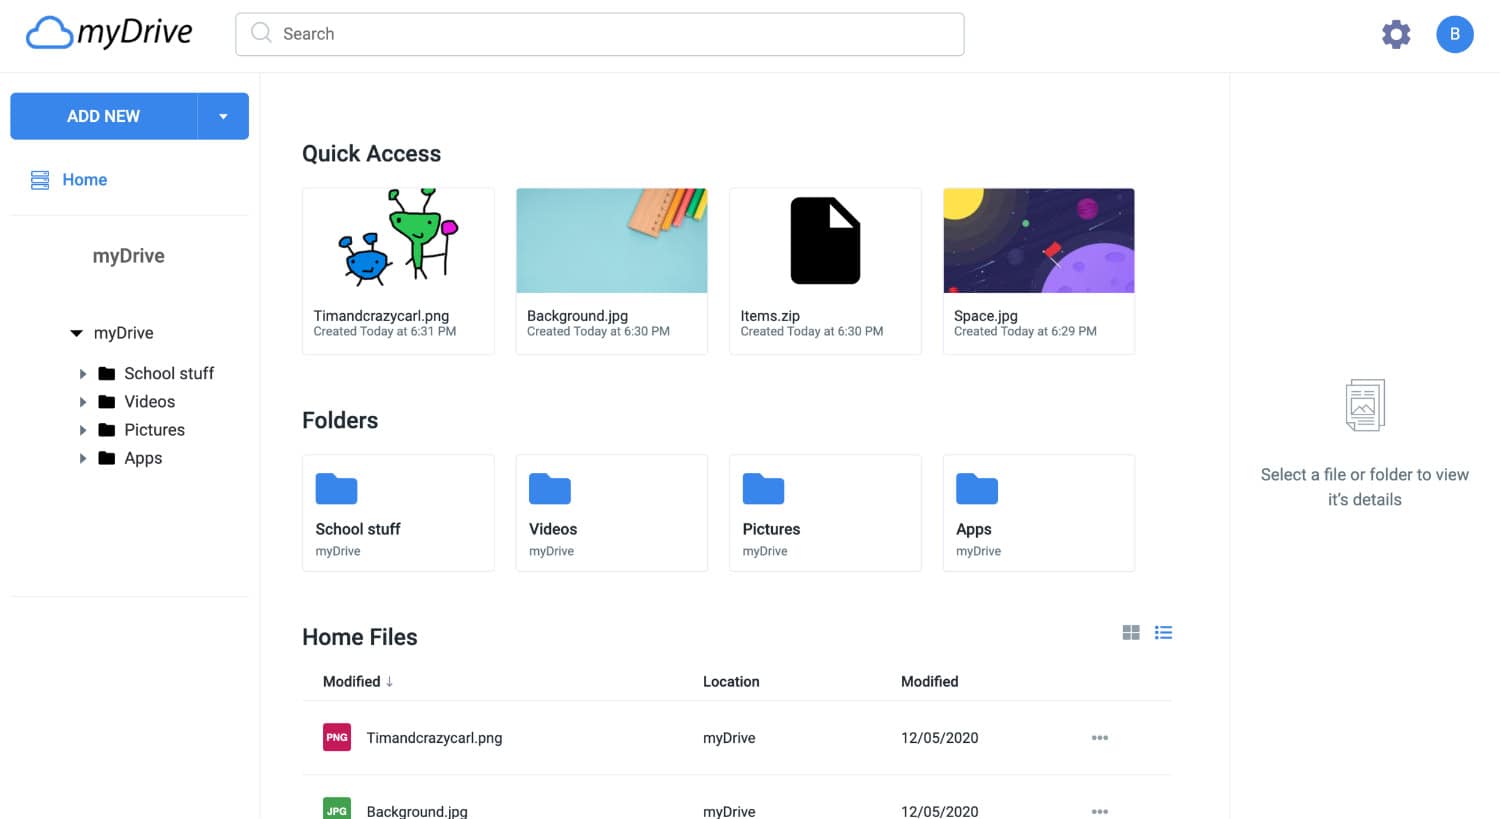The image size is (1500, 819).
Task: Open the user avatar B menu
Action: coord(1454,34)
